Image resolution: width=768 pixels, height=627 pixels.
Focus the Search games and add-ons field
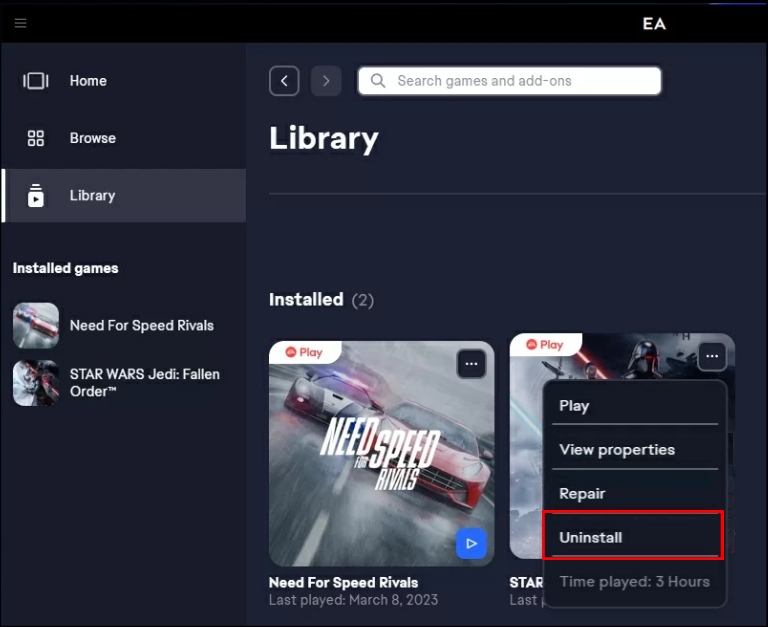[509, 81]
